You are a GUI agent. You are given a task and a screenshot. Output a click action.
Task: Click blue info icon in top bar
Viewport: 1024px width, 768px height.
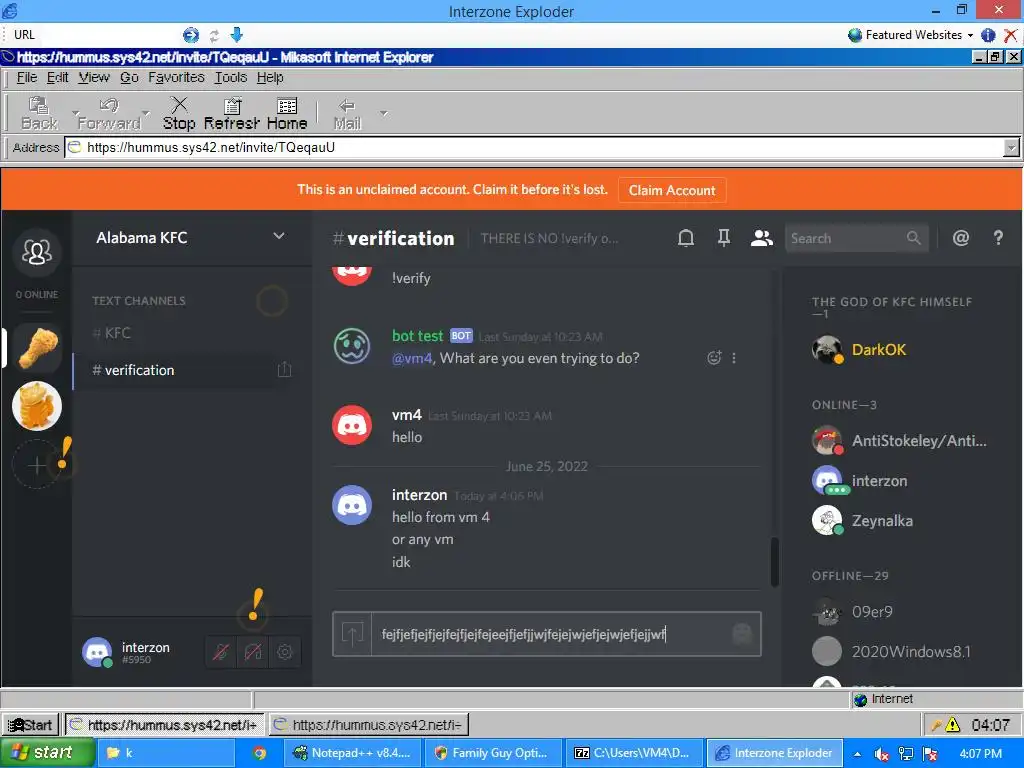[x=988, y=35]
